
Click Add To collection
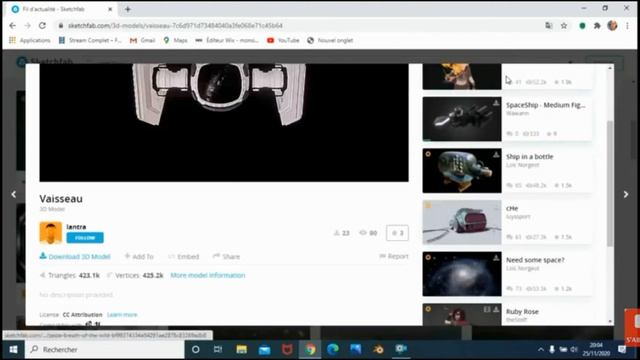139,256
